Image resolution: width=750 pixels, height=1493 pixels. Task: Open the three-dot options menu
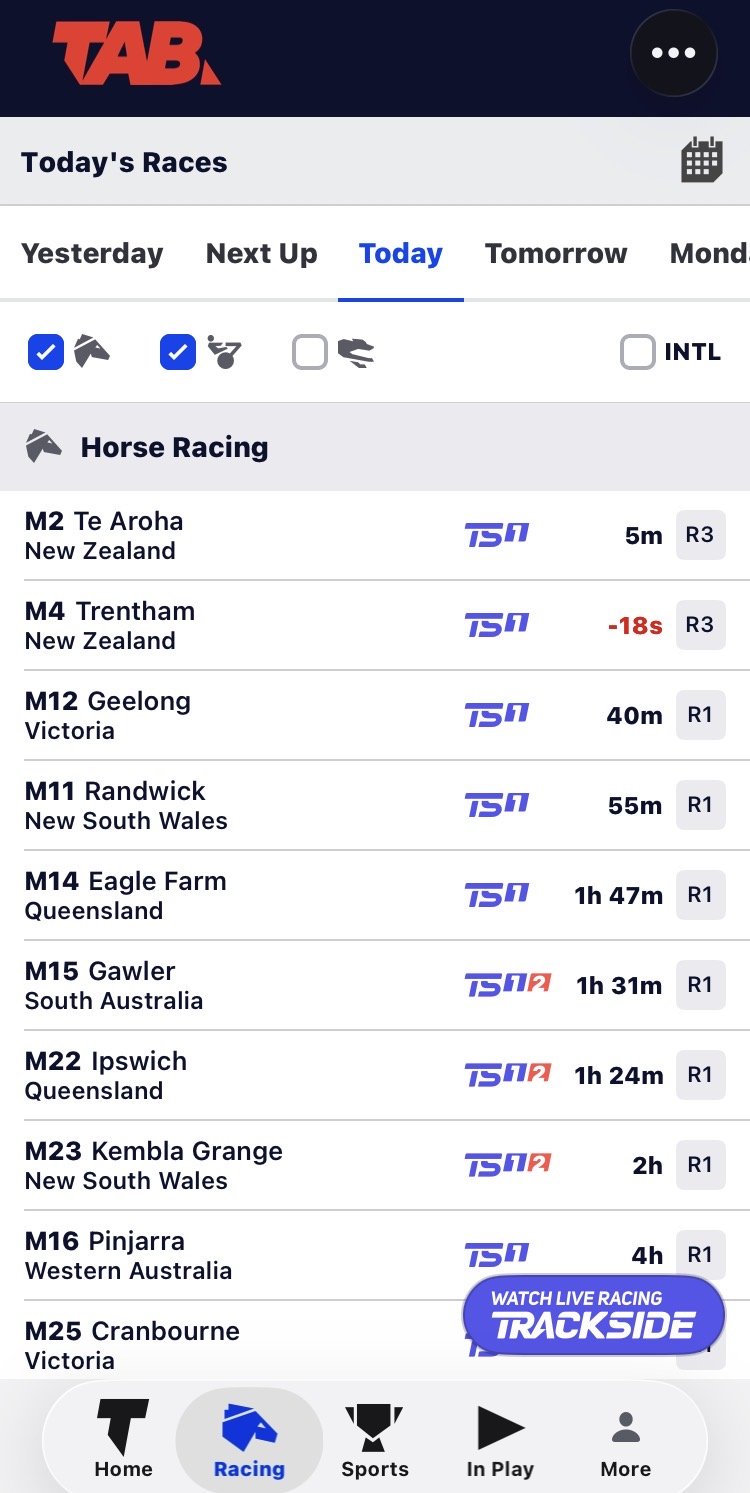[673, 53]
